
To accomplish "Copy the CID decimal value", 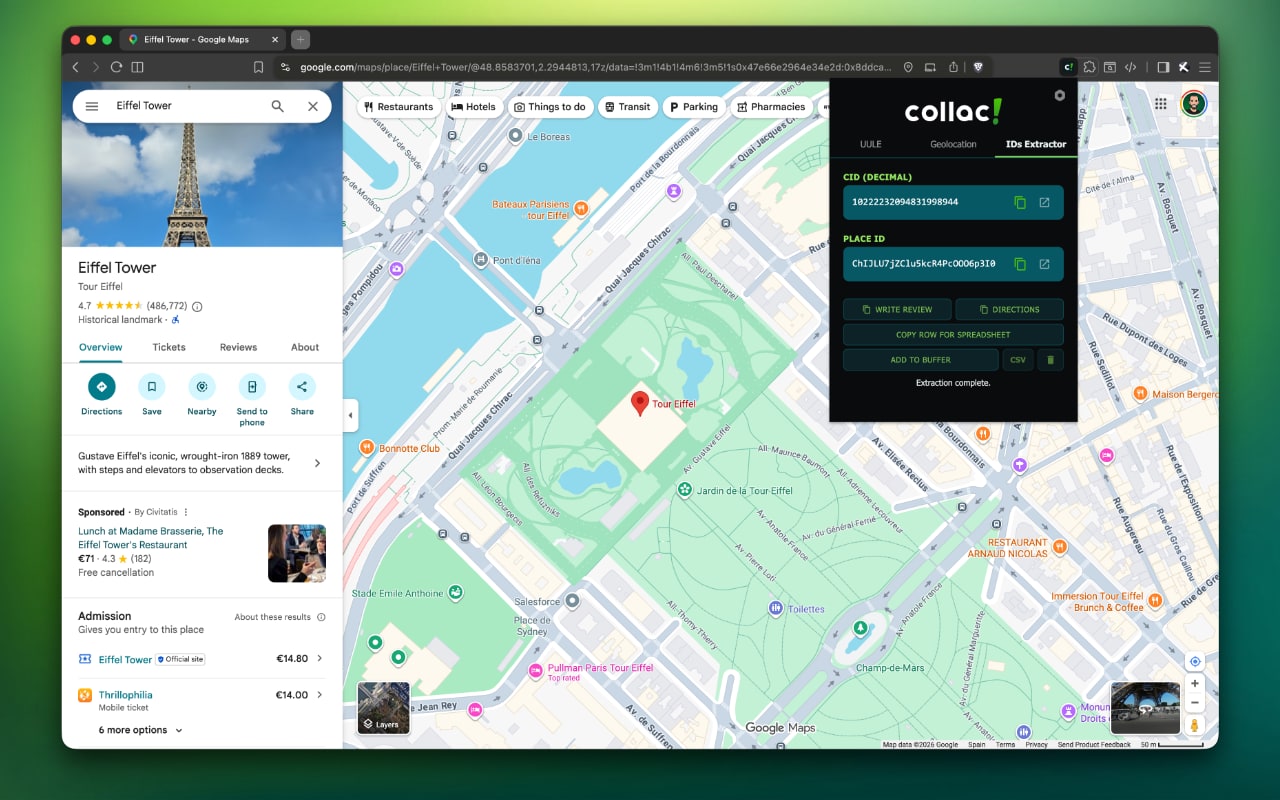I will coord(1020,202).
